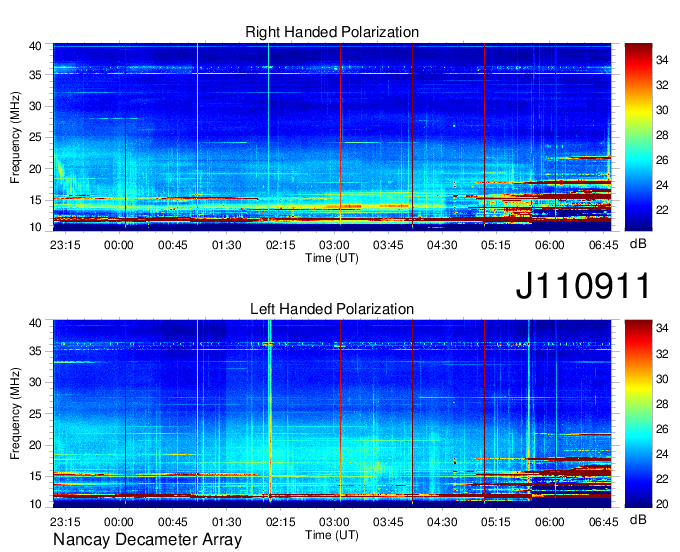Image resolution: width=680 pixels, height=552 pixels.
Task: Click 02:15 tick on Right Handed time axis
Action: click(x=281, y=245)
